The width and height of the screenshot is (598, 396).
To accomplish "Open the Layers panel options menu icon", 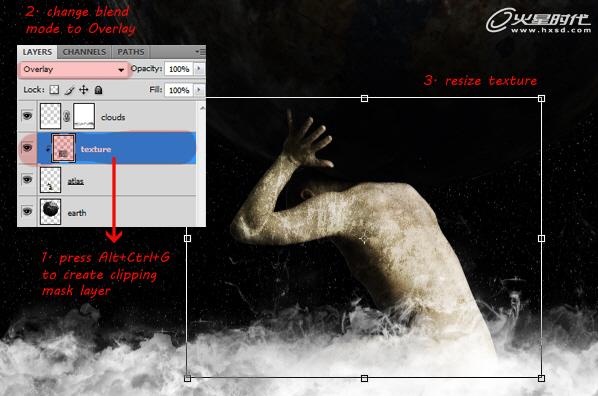I will 200,52.
